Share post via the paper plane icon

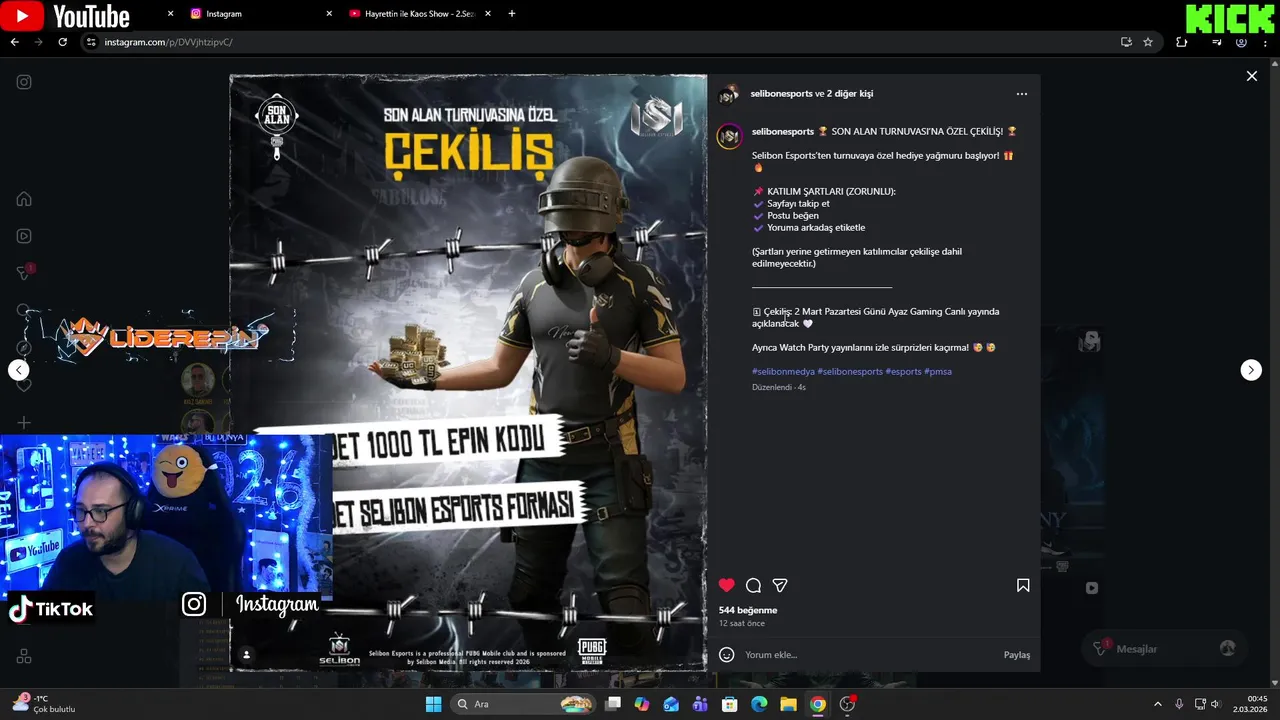click(x=780, y=585)
